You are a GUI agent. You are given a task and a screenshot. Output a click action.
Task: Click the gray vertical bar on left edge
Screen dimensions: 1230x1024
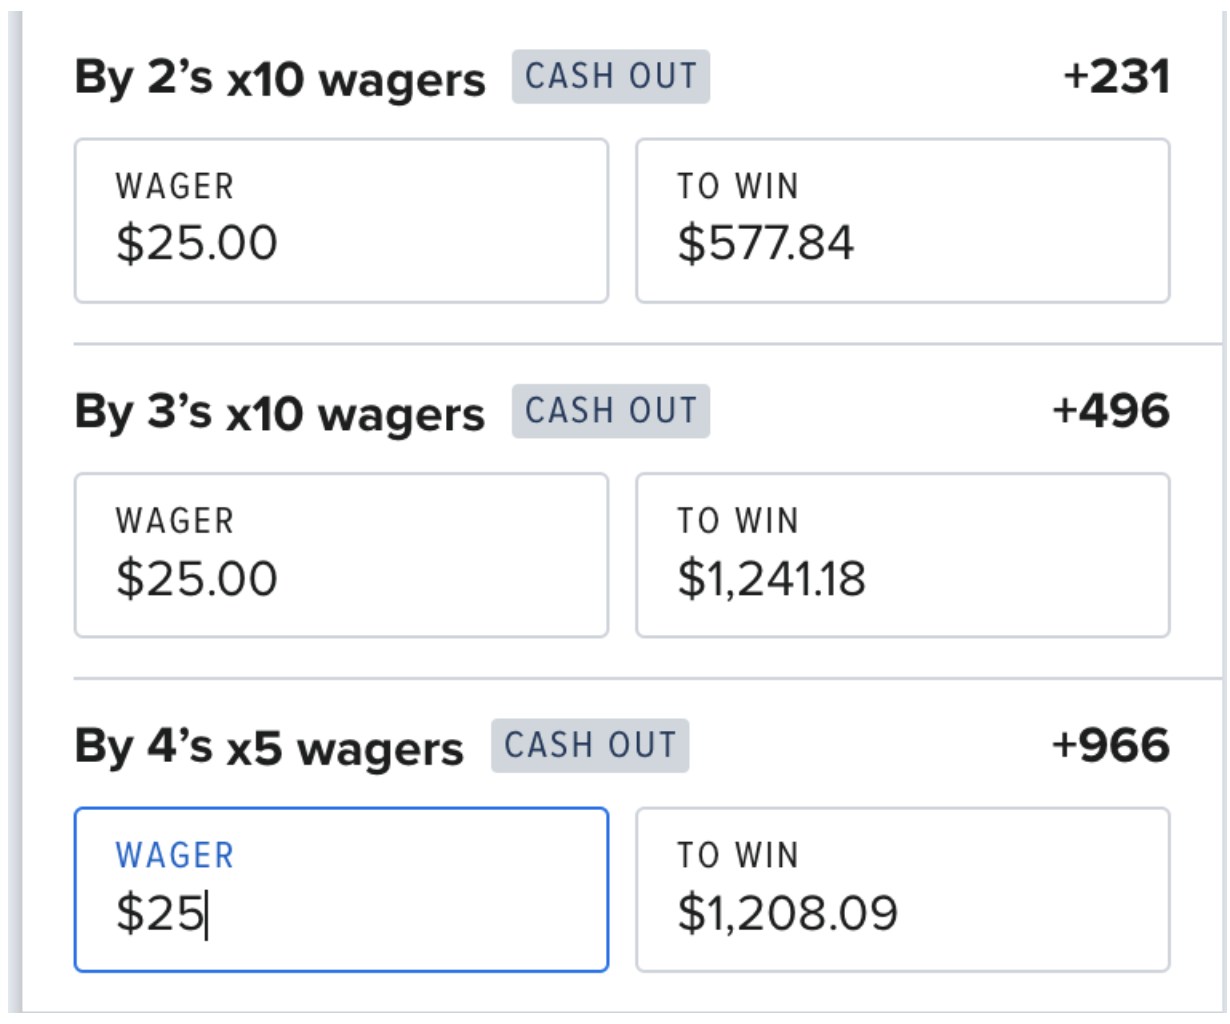[x=14, y=512]
